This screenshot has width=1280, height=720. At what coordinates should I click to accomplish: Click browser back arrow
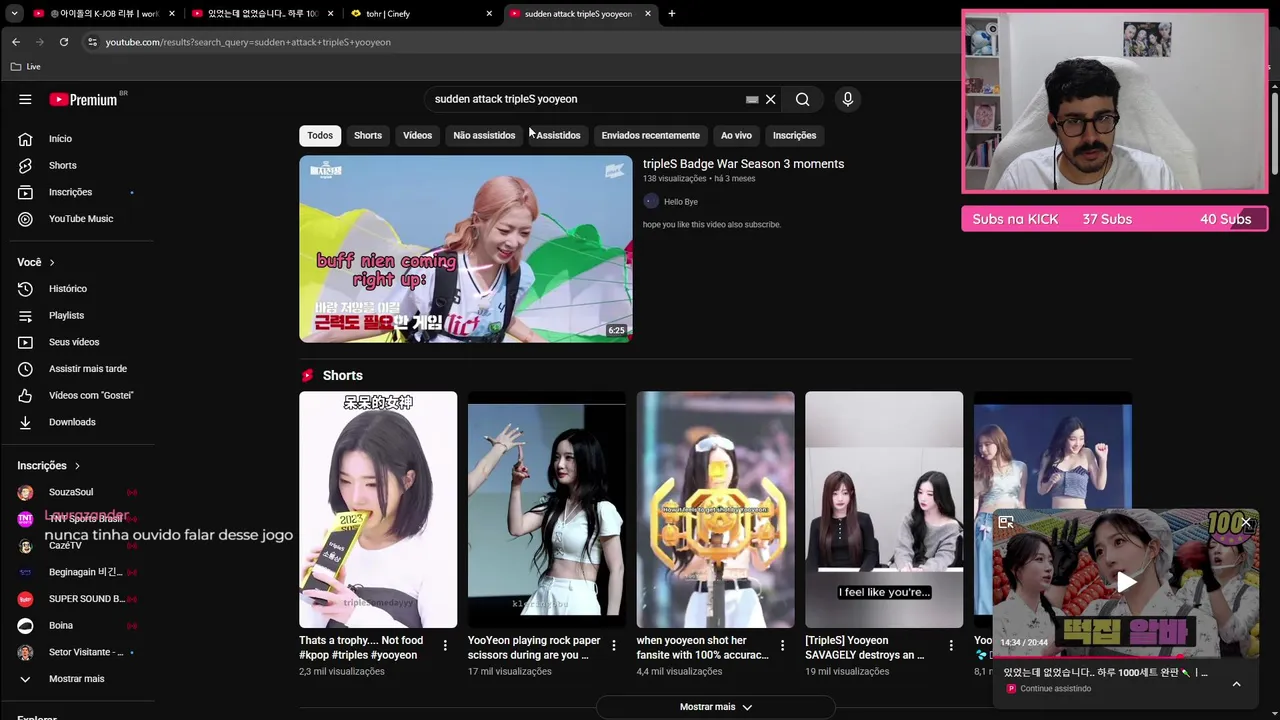point(15,42)
